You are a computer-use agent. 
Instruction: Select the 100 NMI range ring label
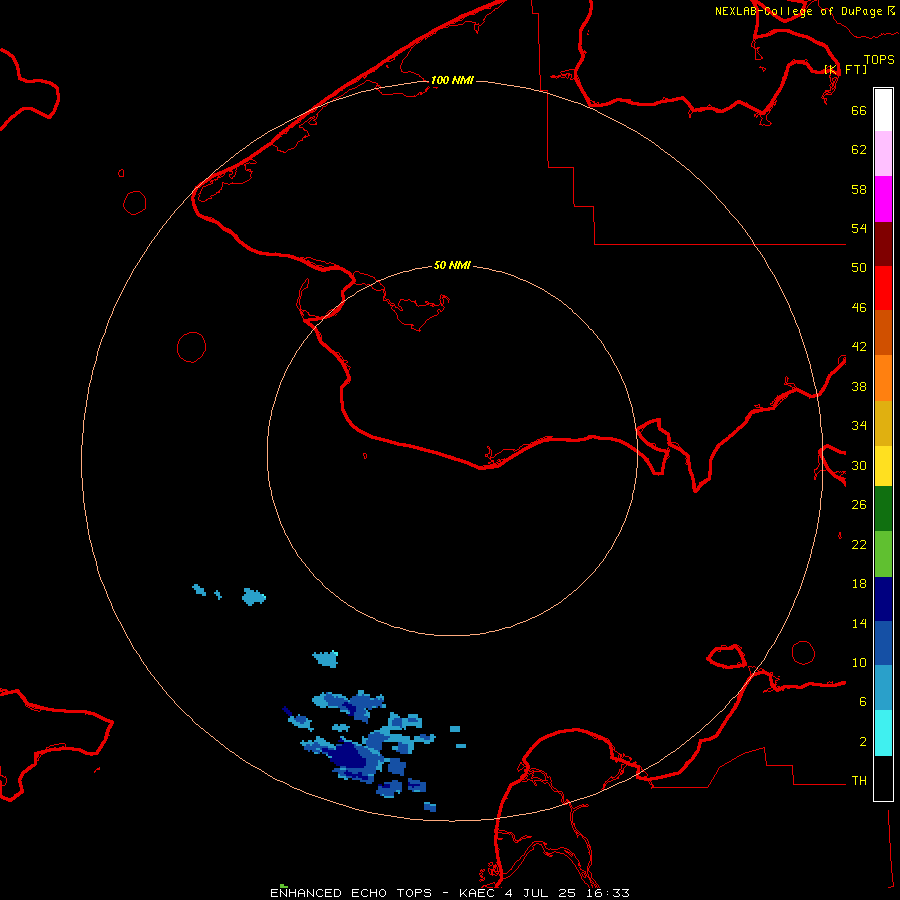click(x=452, y=80)
